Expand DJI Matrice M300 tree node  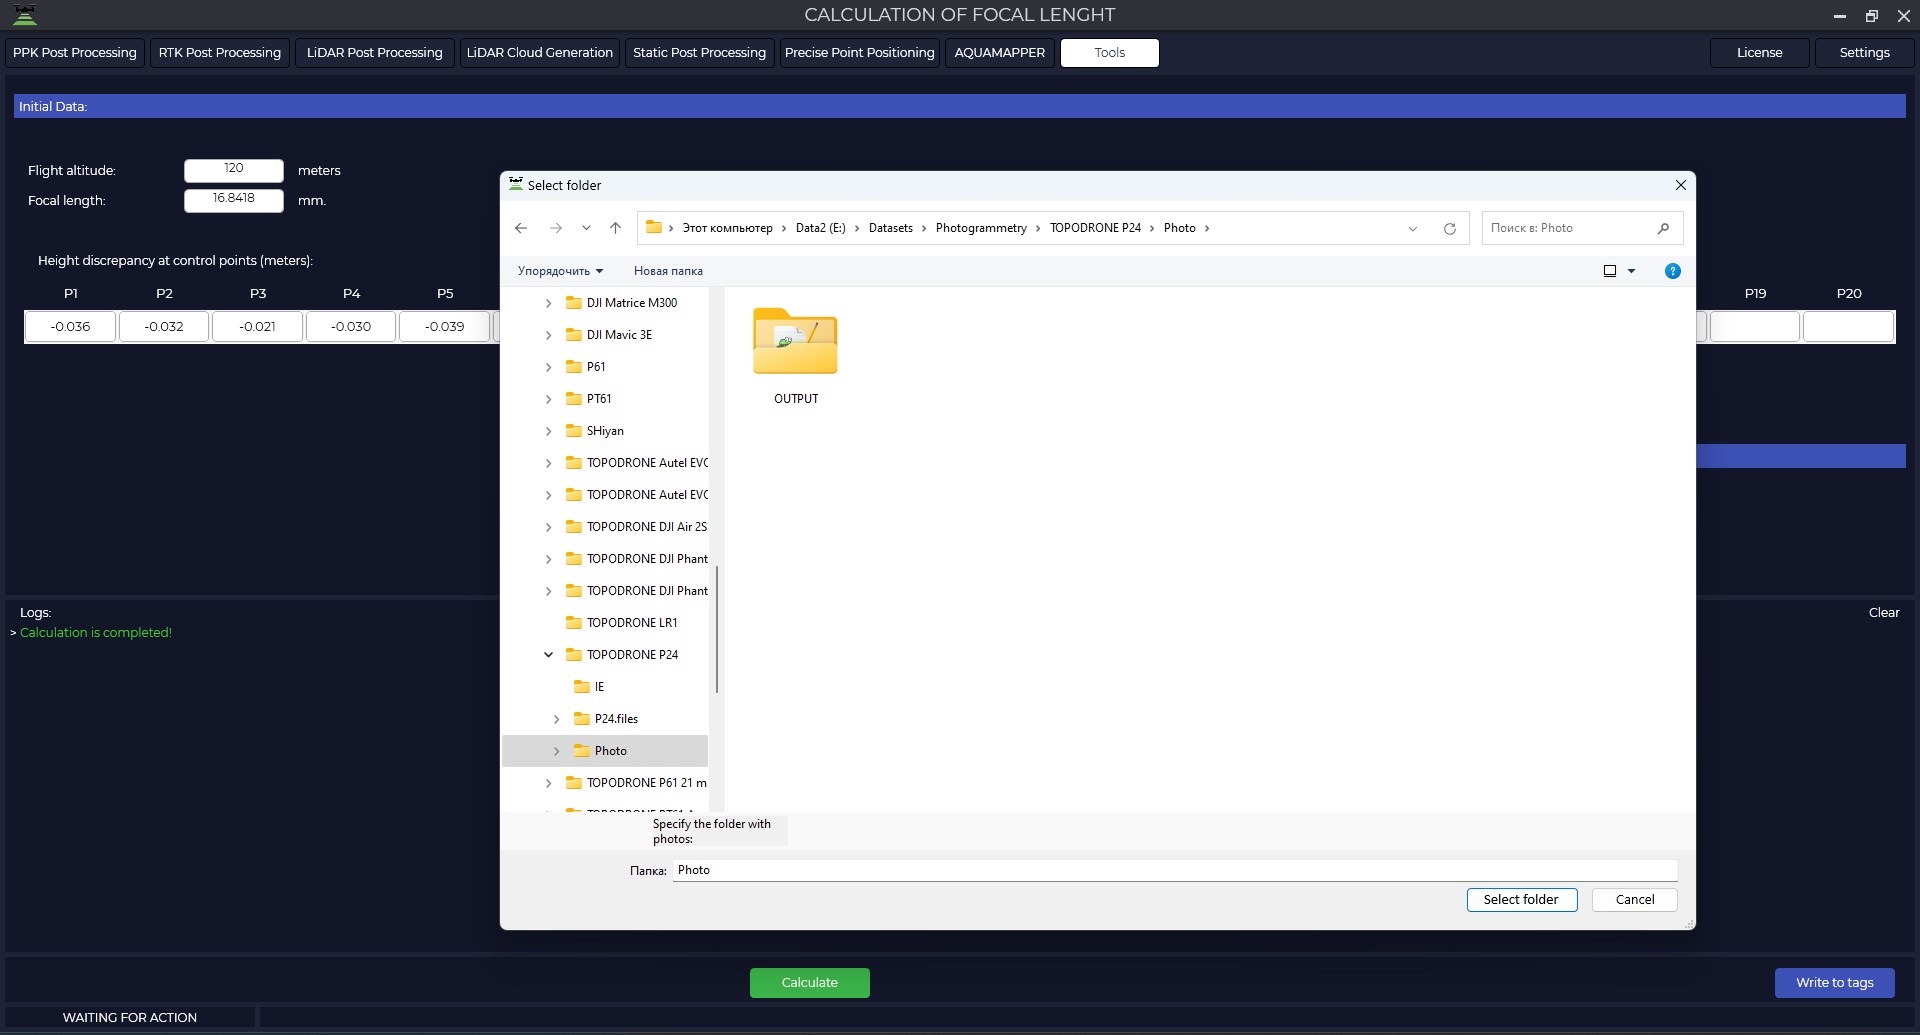click(548, 303)
